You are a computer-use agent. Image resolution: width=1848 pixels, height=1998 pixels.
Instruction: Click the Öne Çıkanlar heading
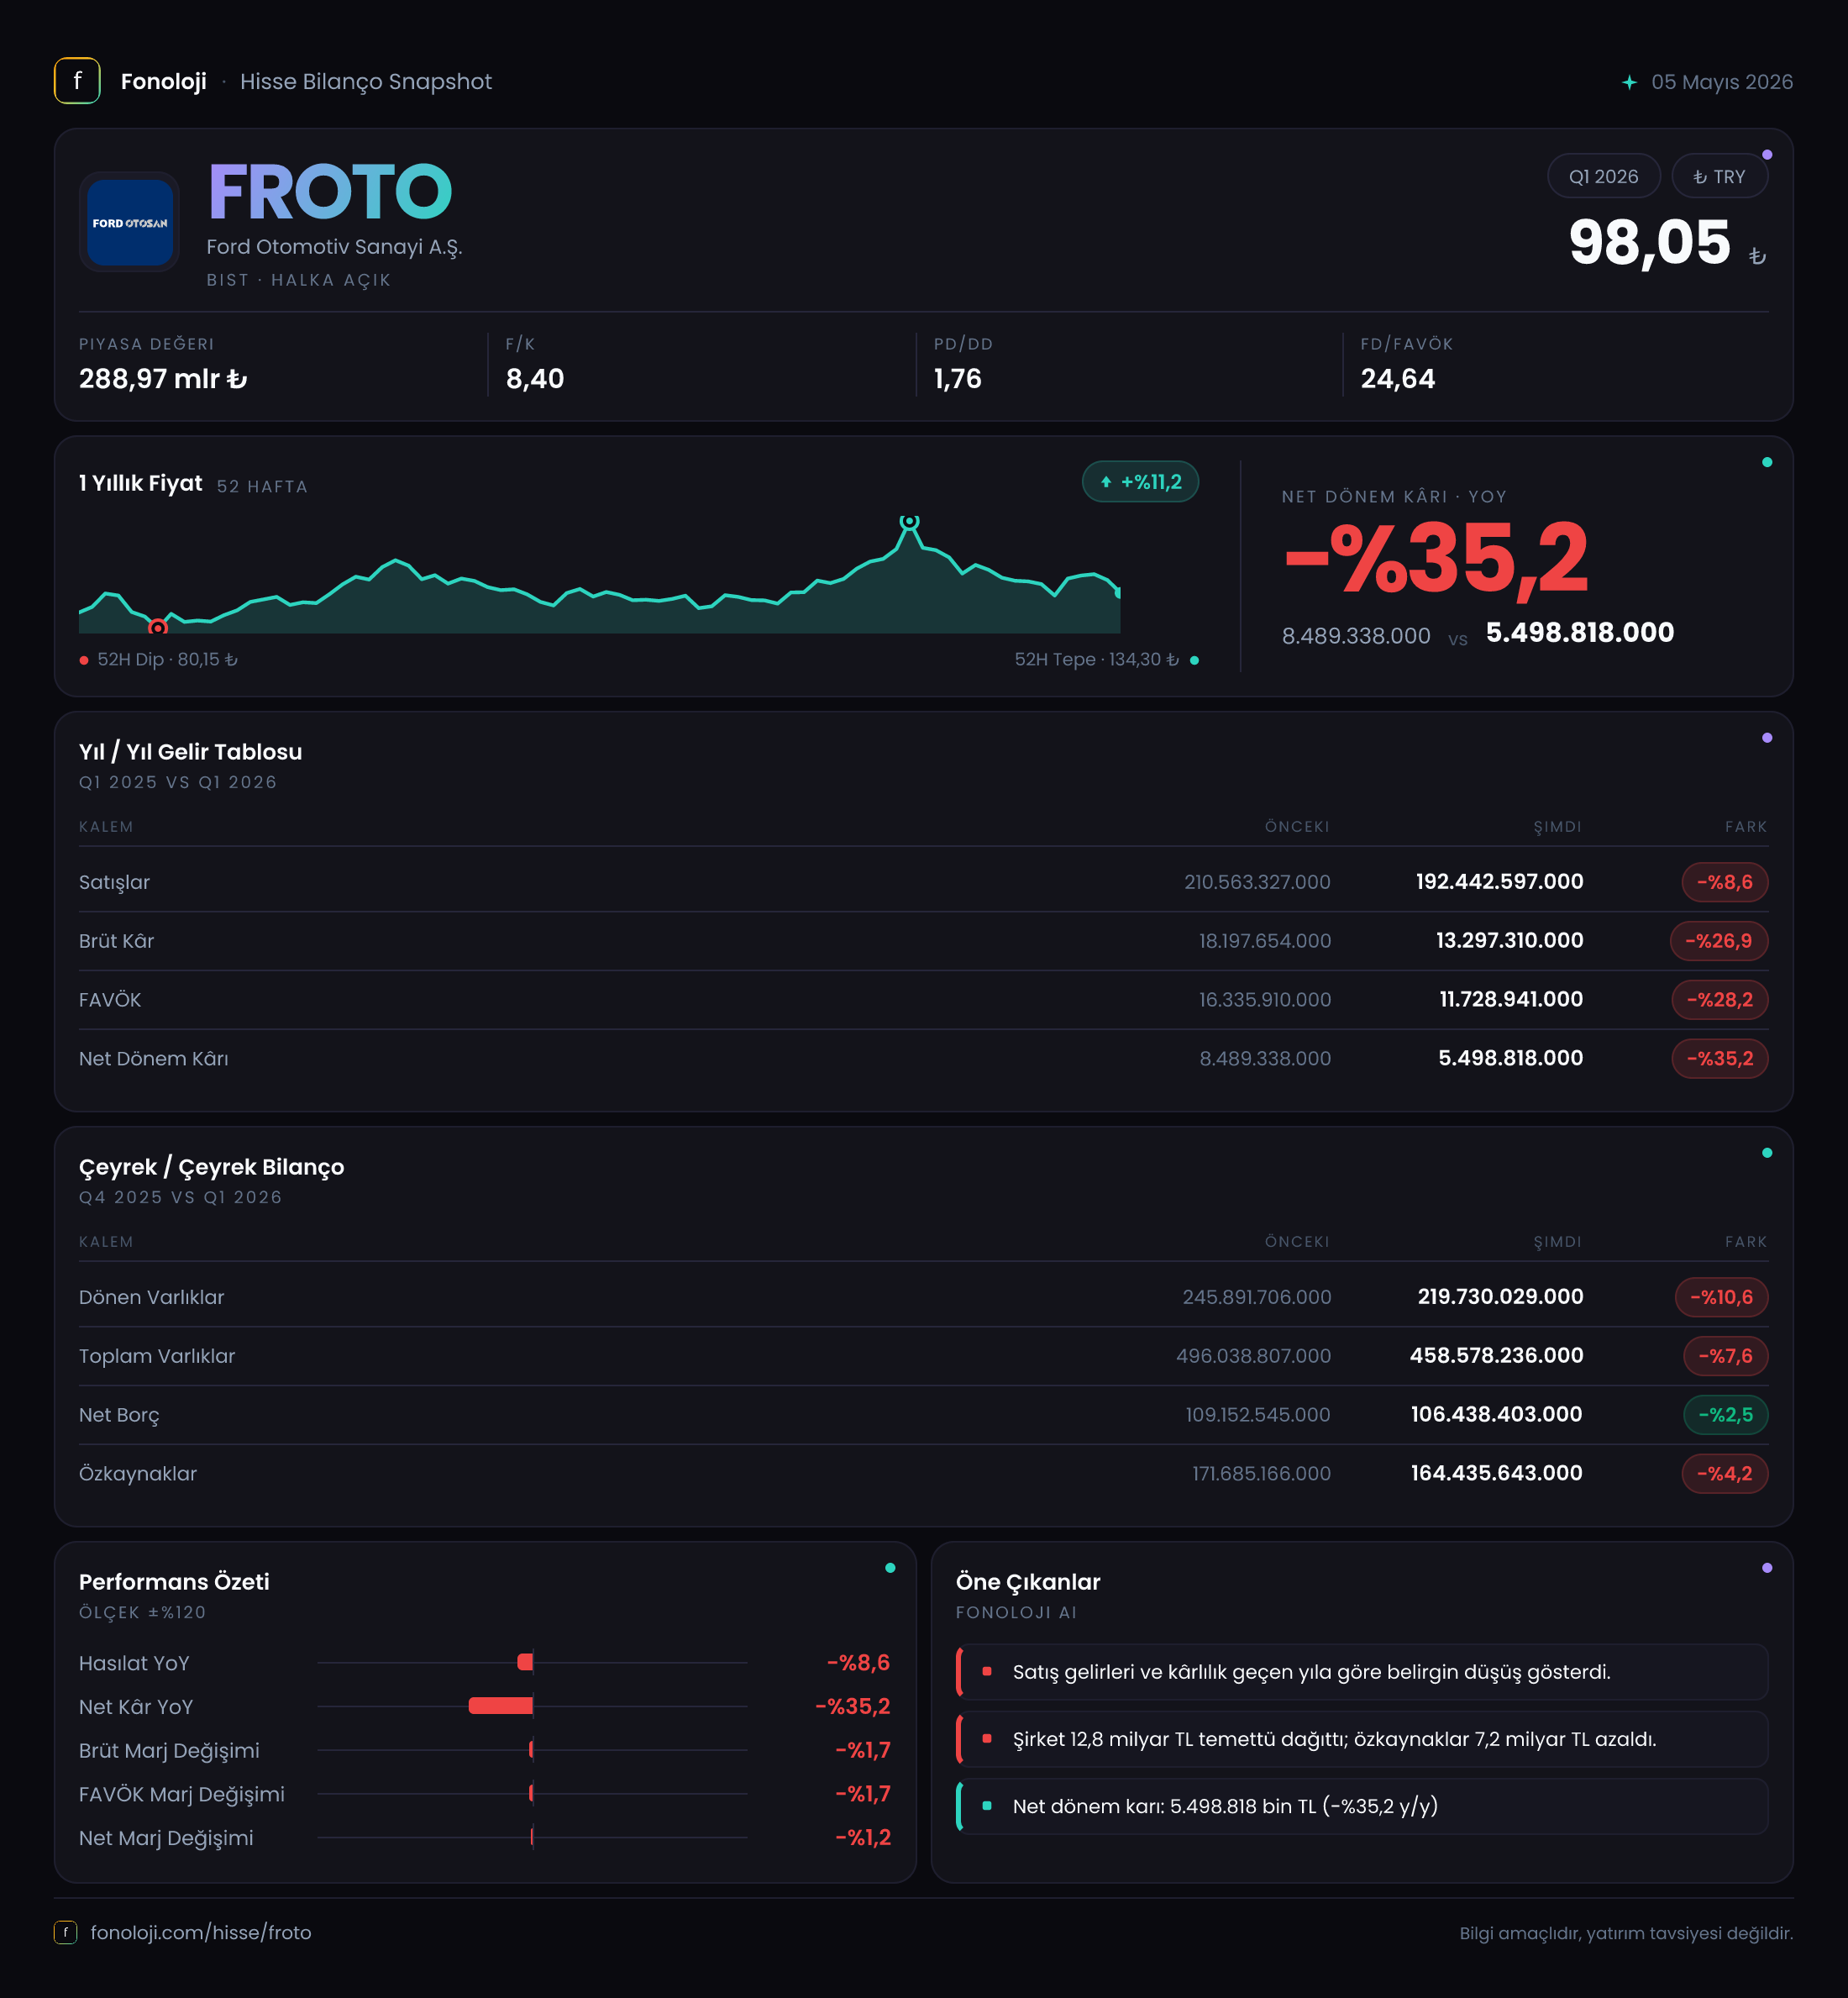pyautogui.click(x=1028, y=1582)
